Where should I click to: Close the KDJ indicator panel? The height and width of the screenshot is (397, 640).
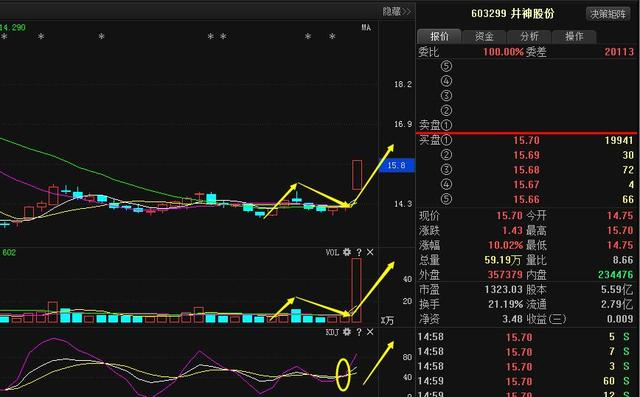(x=370, y=332)
